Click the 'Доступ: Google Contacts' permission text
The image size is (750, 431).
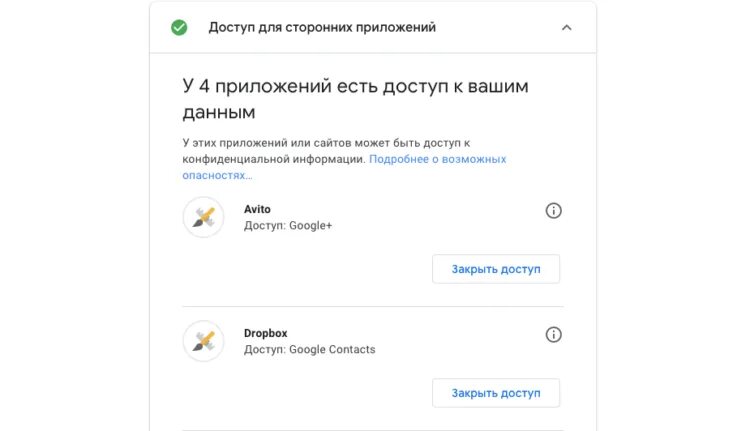(x=309, y=349)
